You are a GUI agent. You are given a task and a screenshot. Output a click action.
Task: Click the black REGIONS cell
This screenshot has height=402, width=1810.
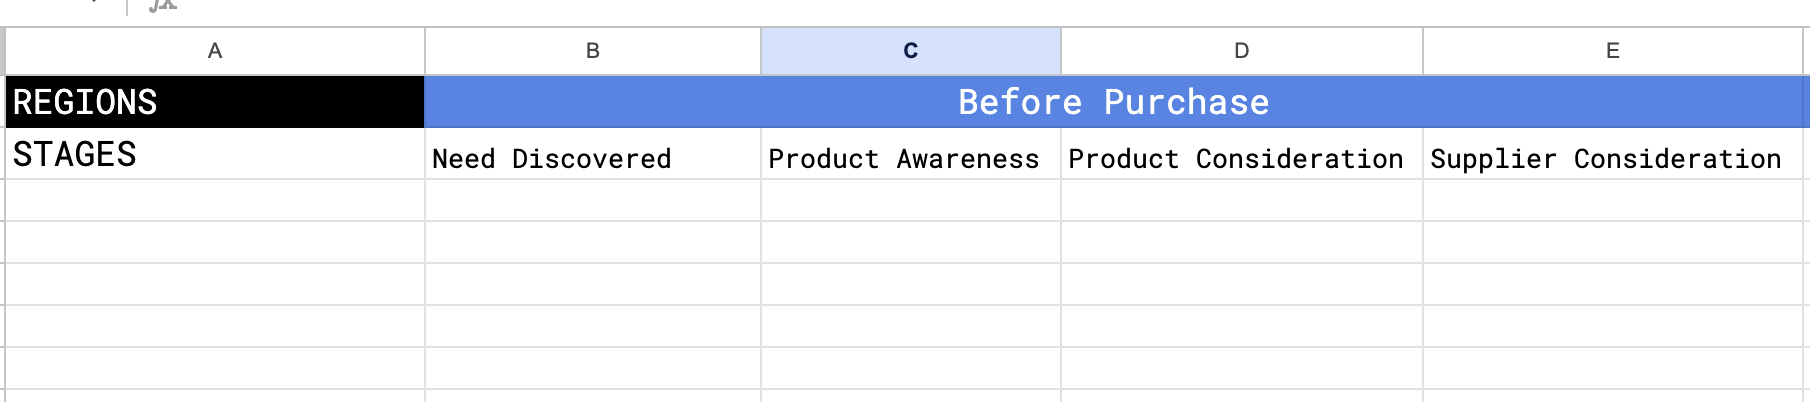pyautogui.click(x=214, y=102)
